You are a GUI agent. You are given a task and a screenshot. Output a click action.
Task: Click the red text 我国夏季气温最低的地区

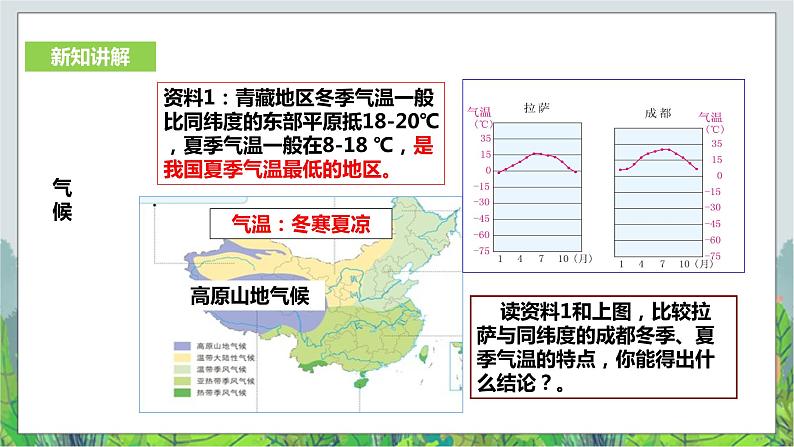pyautogui.click(x=277, y=170)
